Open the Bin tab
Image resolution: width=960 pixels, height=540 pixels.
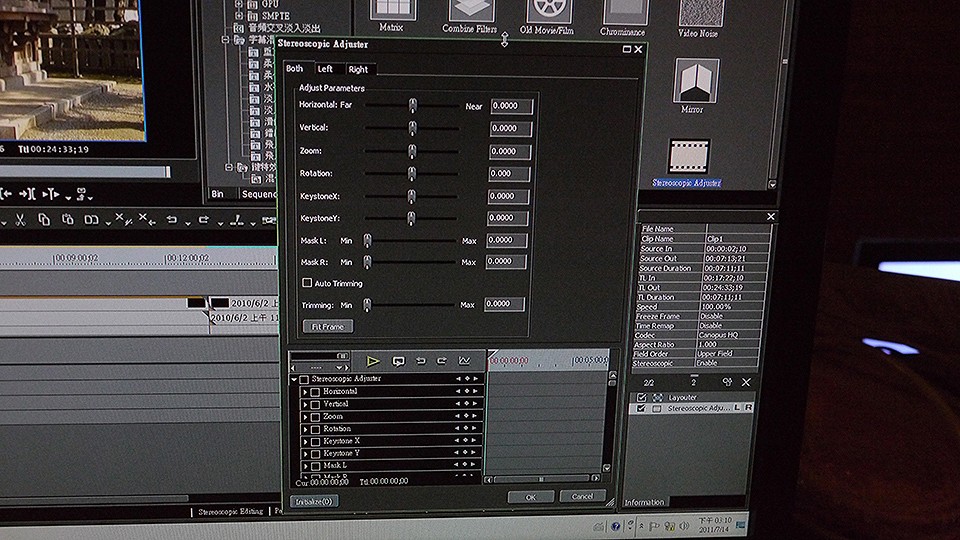point(219,194)
